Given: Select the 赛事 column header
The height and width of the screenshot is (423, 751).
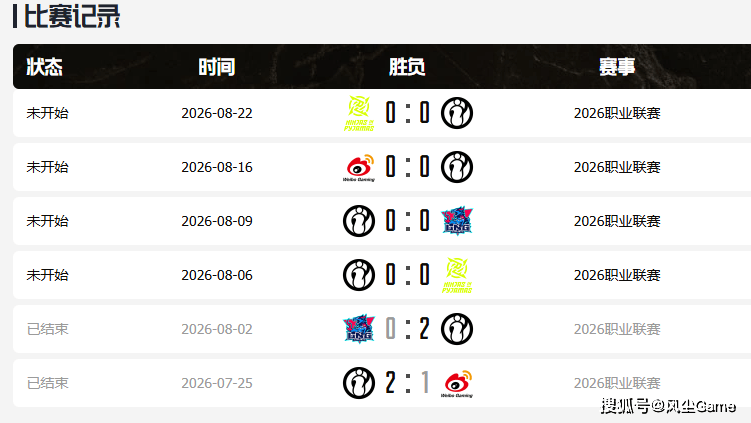Looking at the screenshot, I should [x=617, y=67].
